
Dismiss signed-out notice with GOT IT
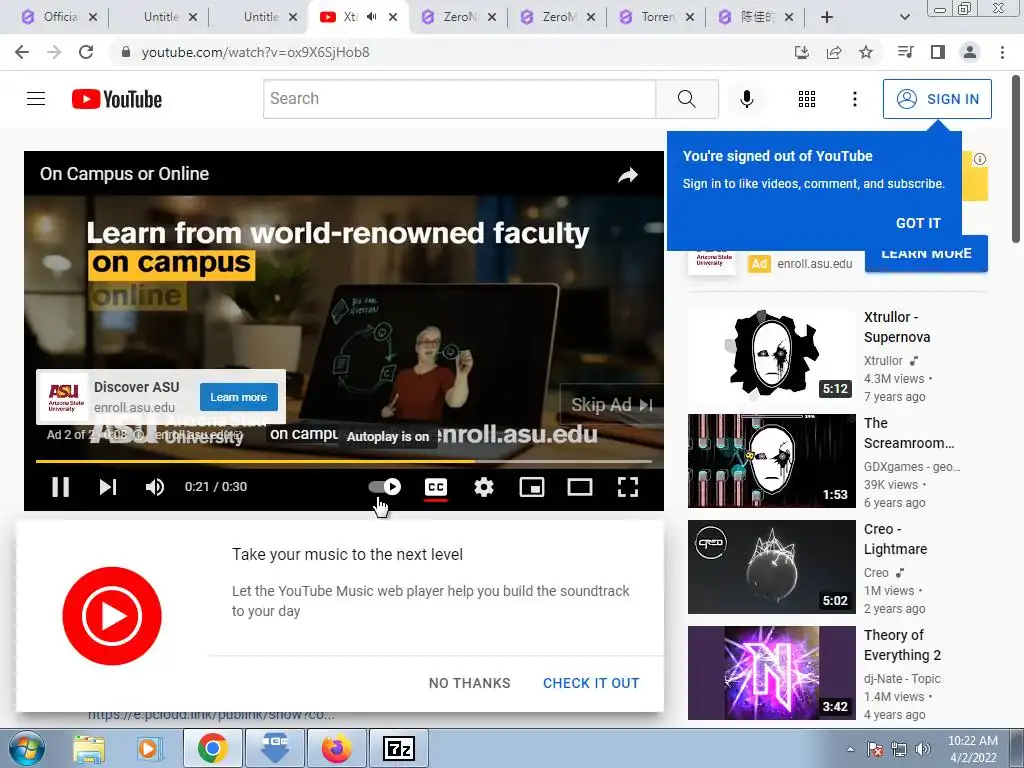pos(918,223)
